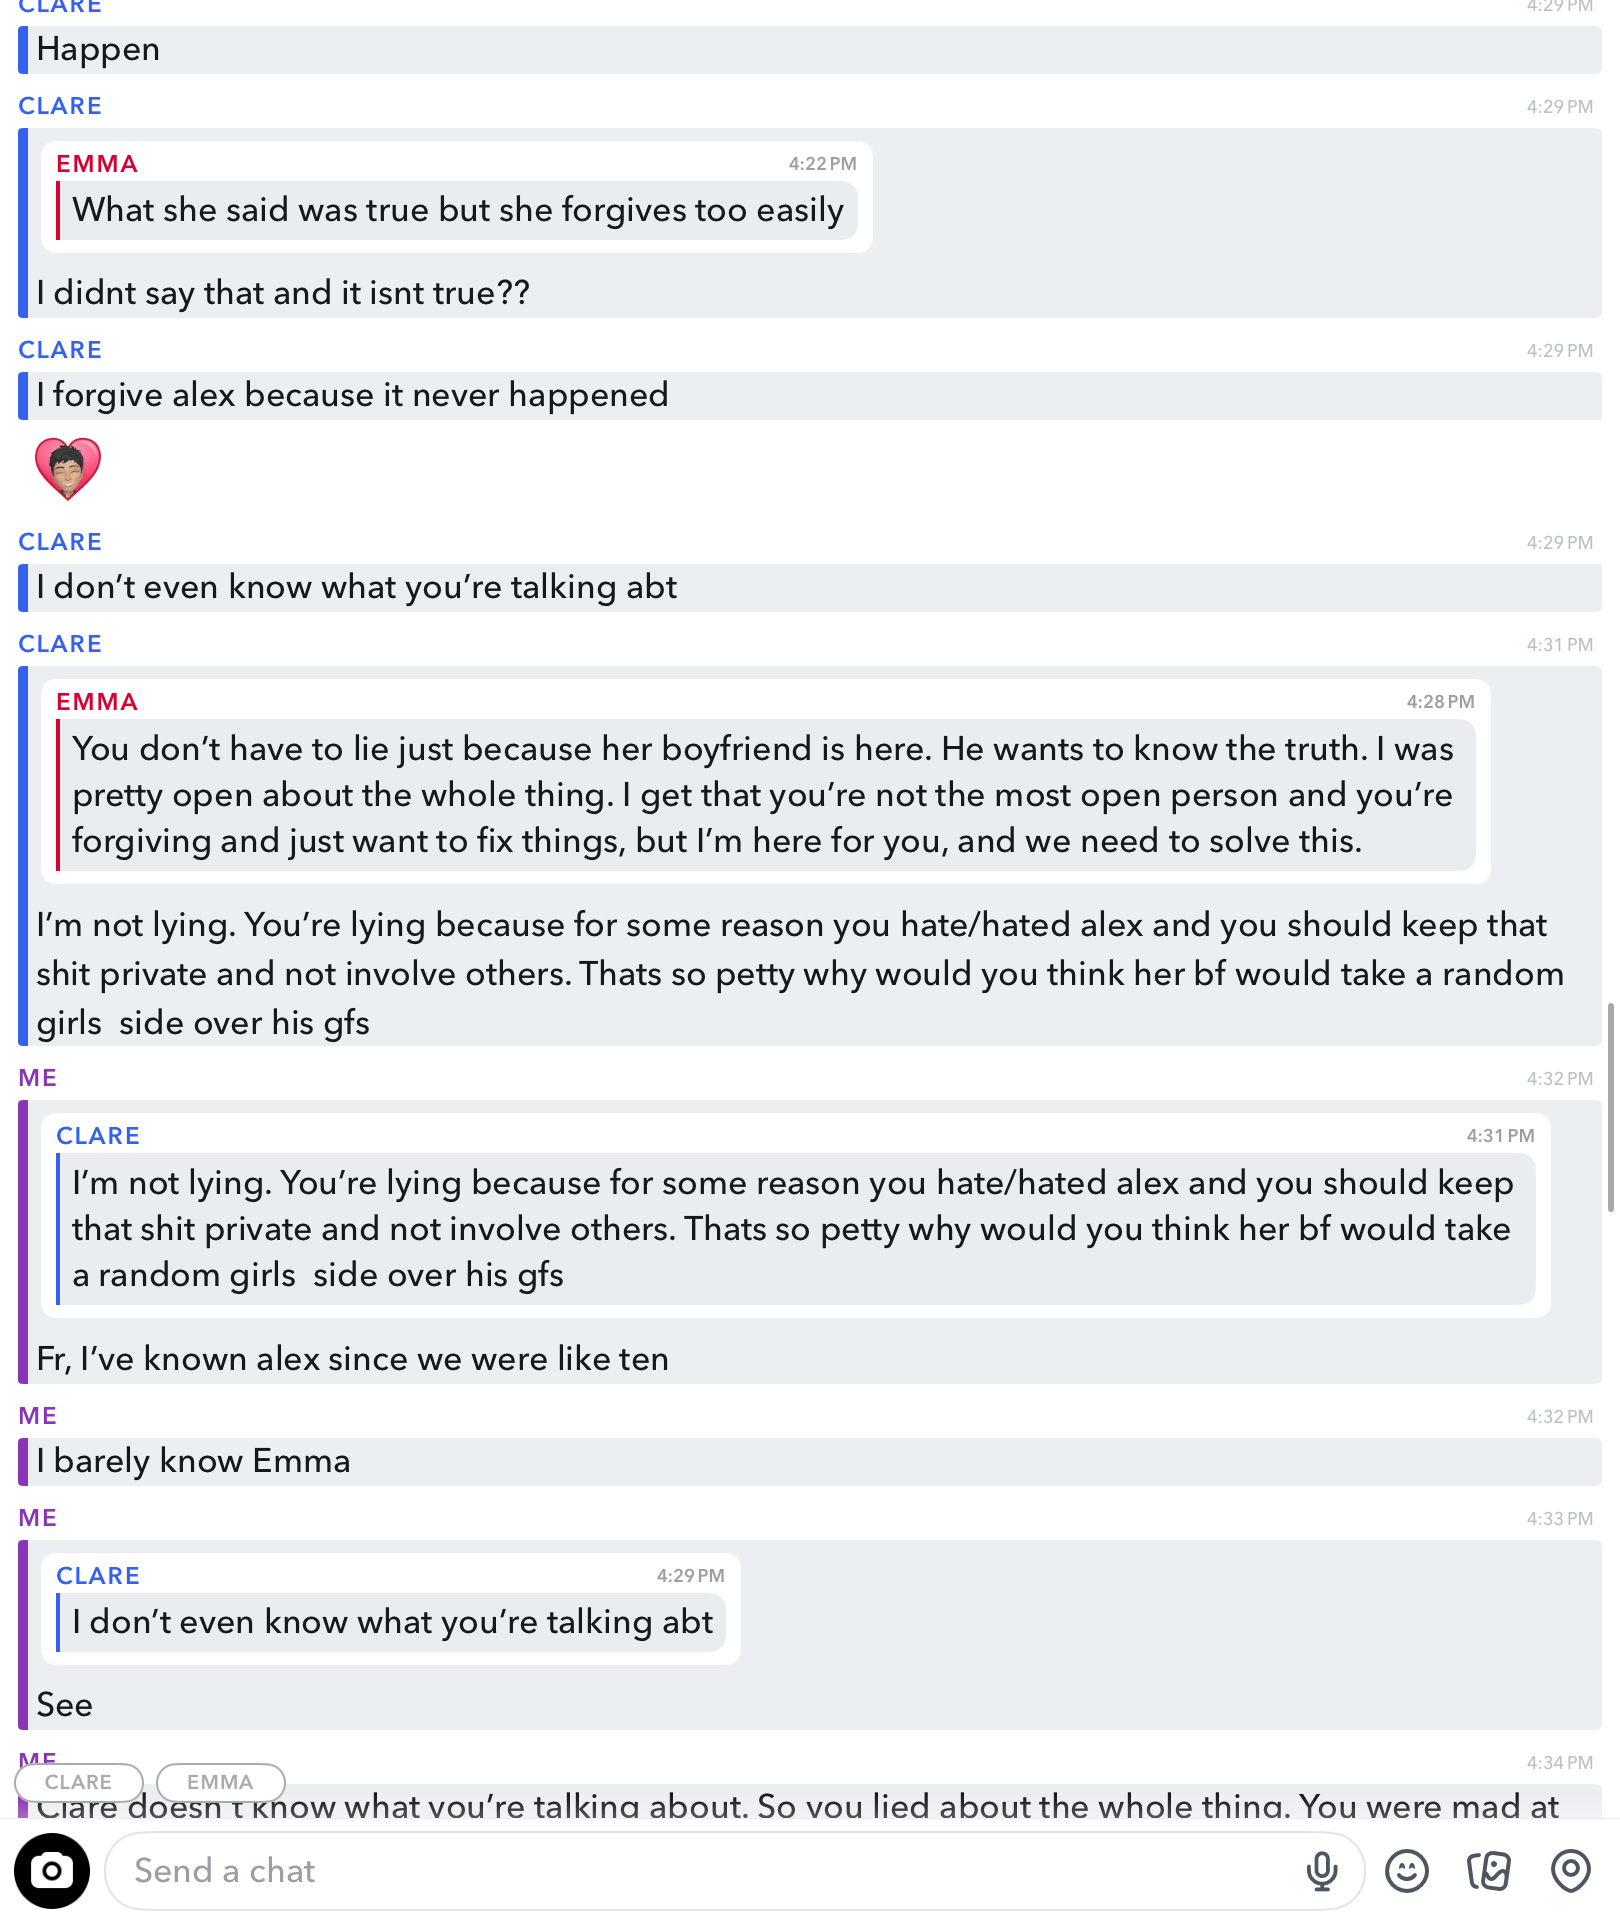Share location with the map pin icon
The image size is (1620, 1923).
[1570, 1870]
